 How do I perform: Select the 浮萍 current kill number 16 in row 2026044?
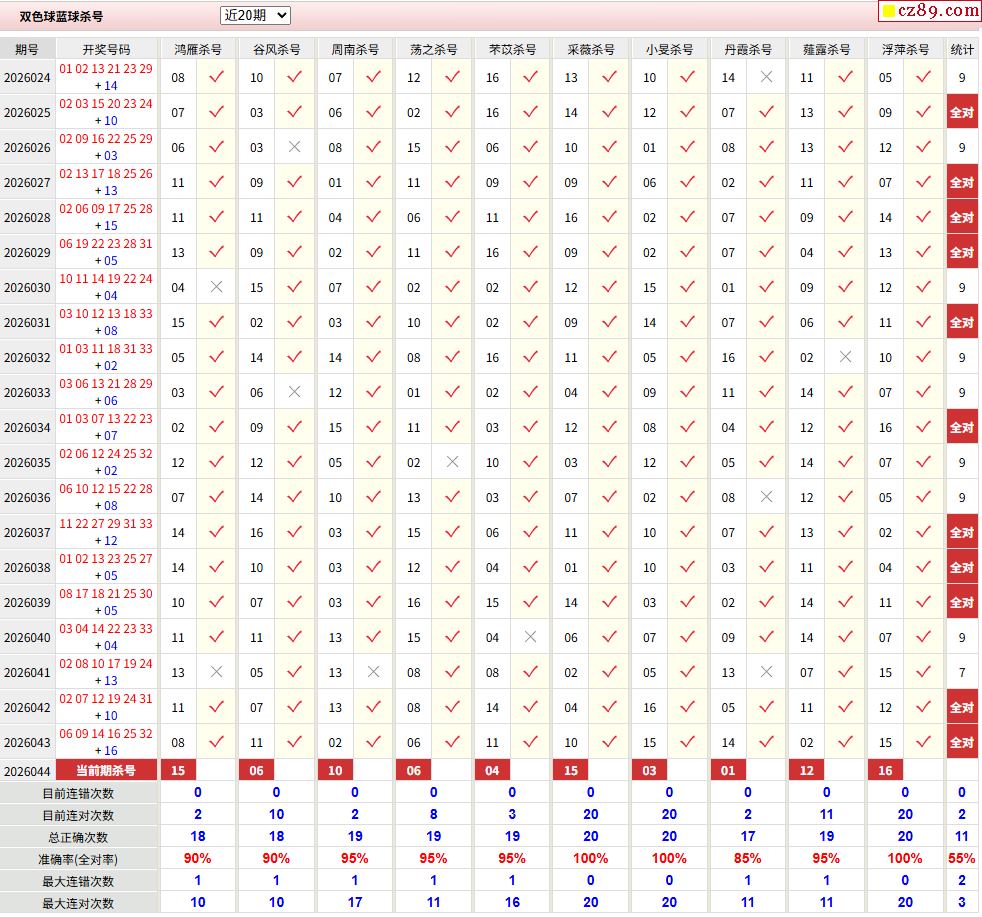[x=886, y=770]
